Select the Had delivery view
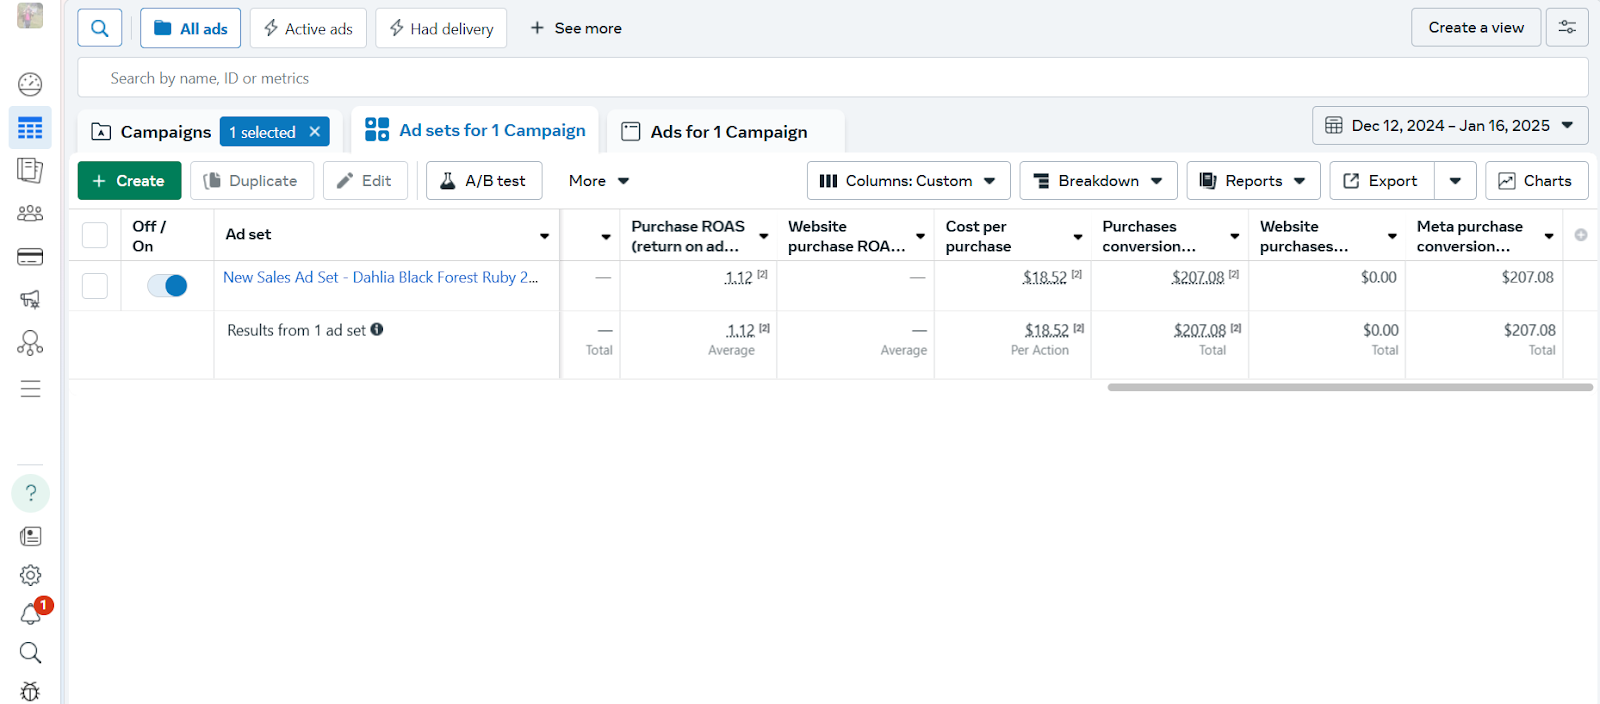This screenshot has height=704, width=1600. [441, 29]
